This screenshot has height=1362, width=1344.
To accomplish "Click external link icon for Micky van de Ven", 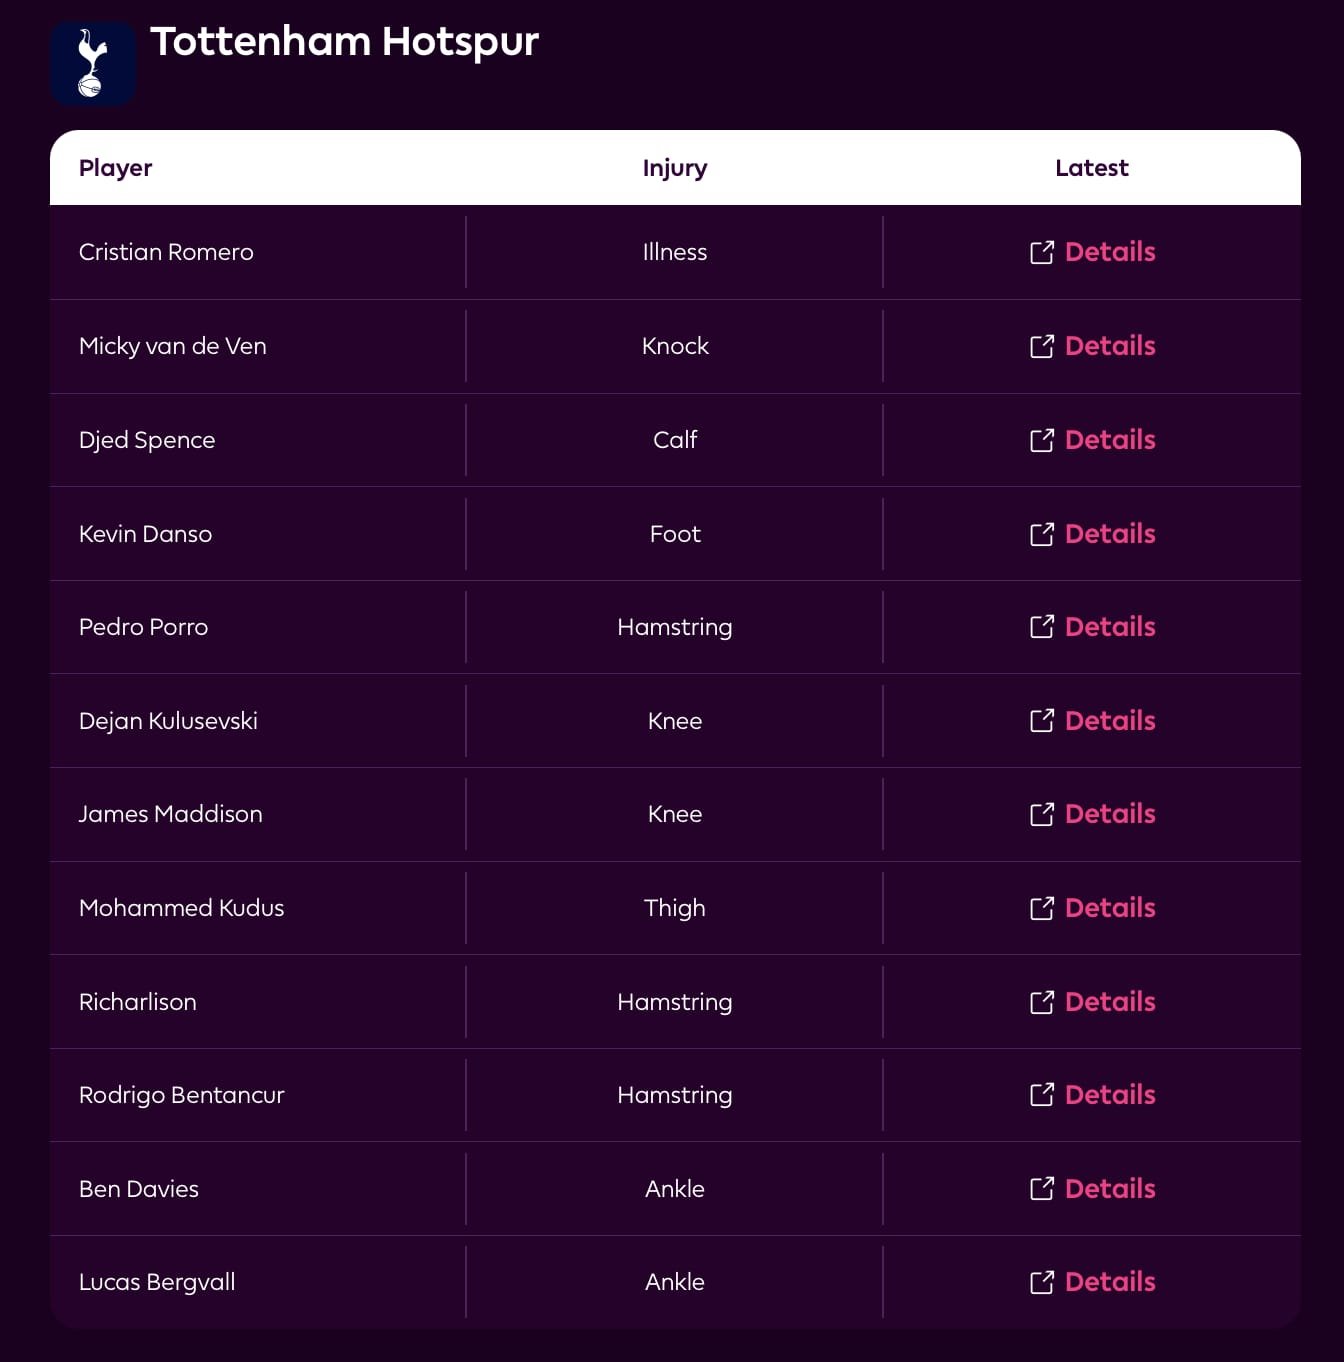I will pos(1041,346).
